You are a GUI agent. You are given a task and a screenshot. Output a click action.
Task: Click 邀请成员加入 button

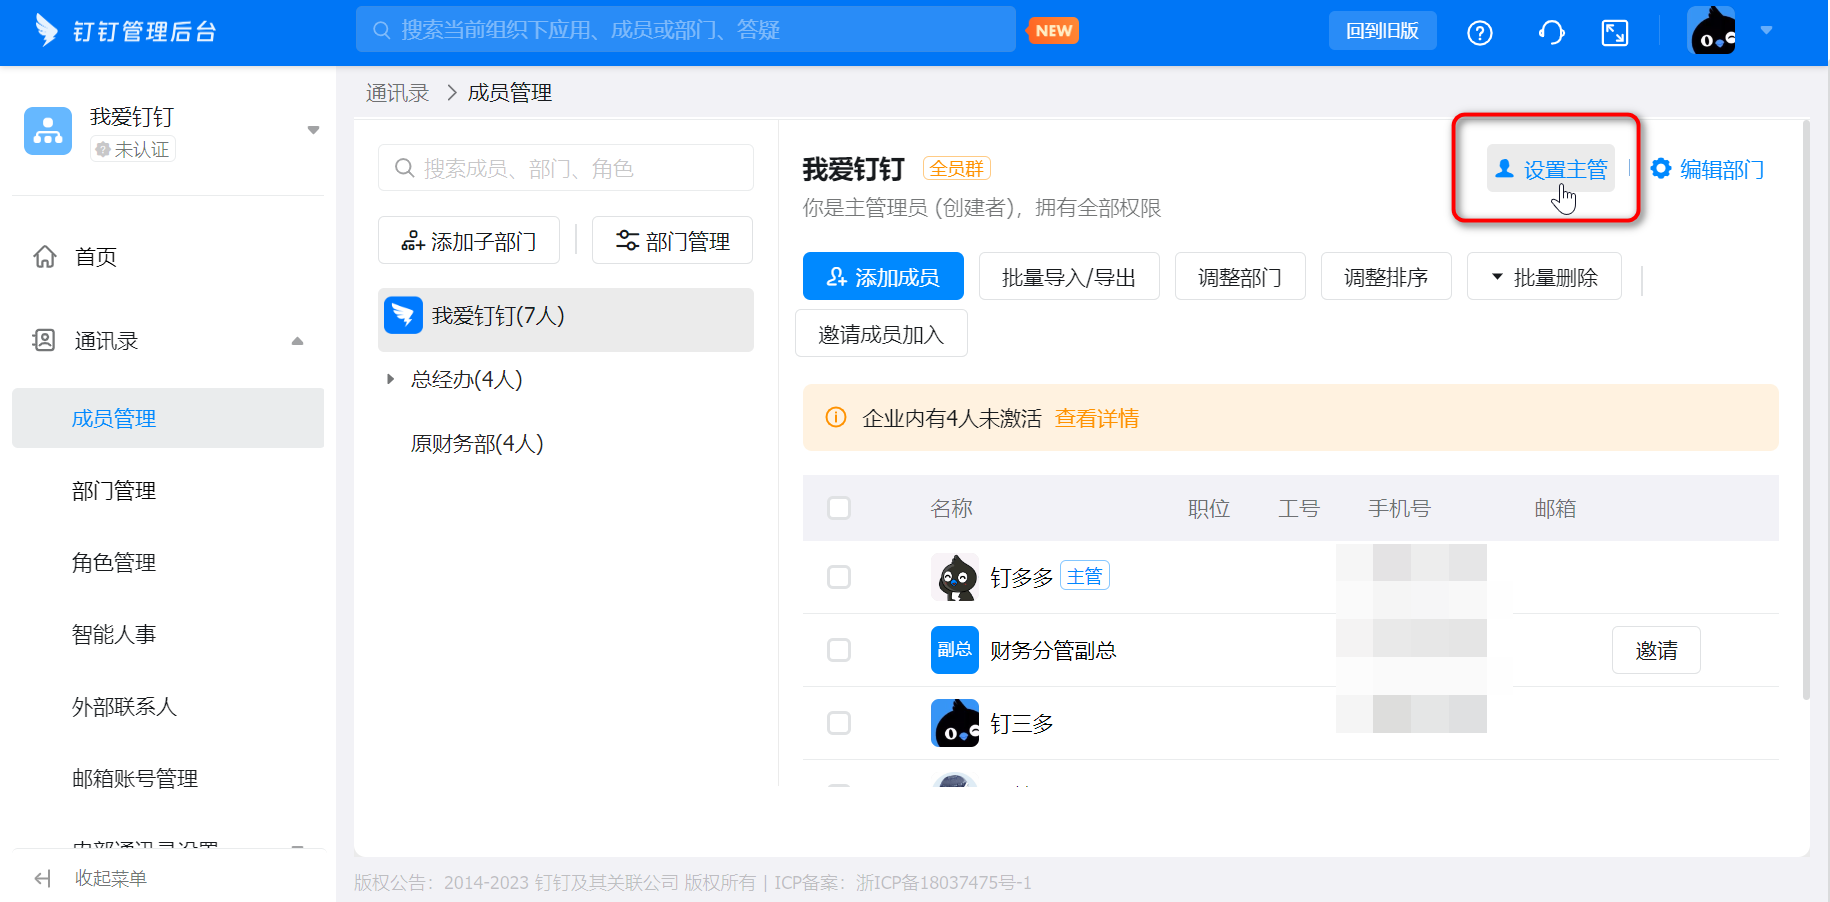[x=881, y=334]
